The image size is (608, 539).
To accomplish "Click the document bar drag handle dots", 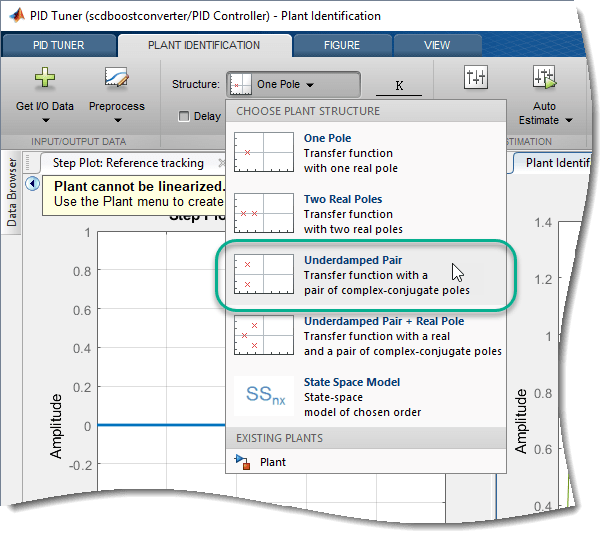I will [28, 163].
